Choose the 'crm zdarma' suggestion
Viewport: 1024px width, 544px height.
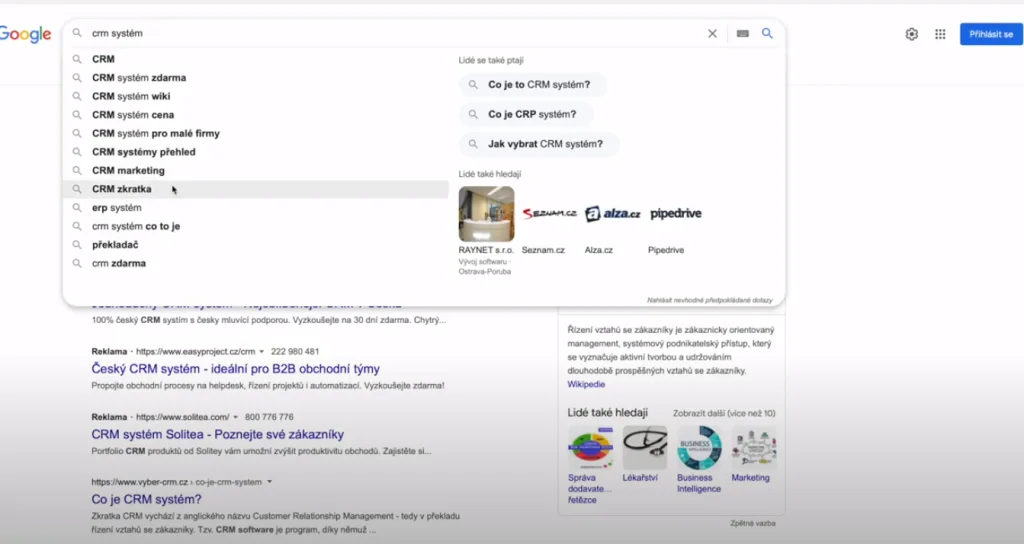(x=256, y=264)
